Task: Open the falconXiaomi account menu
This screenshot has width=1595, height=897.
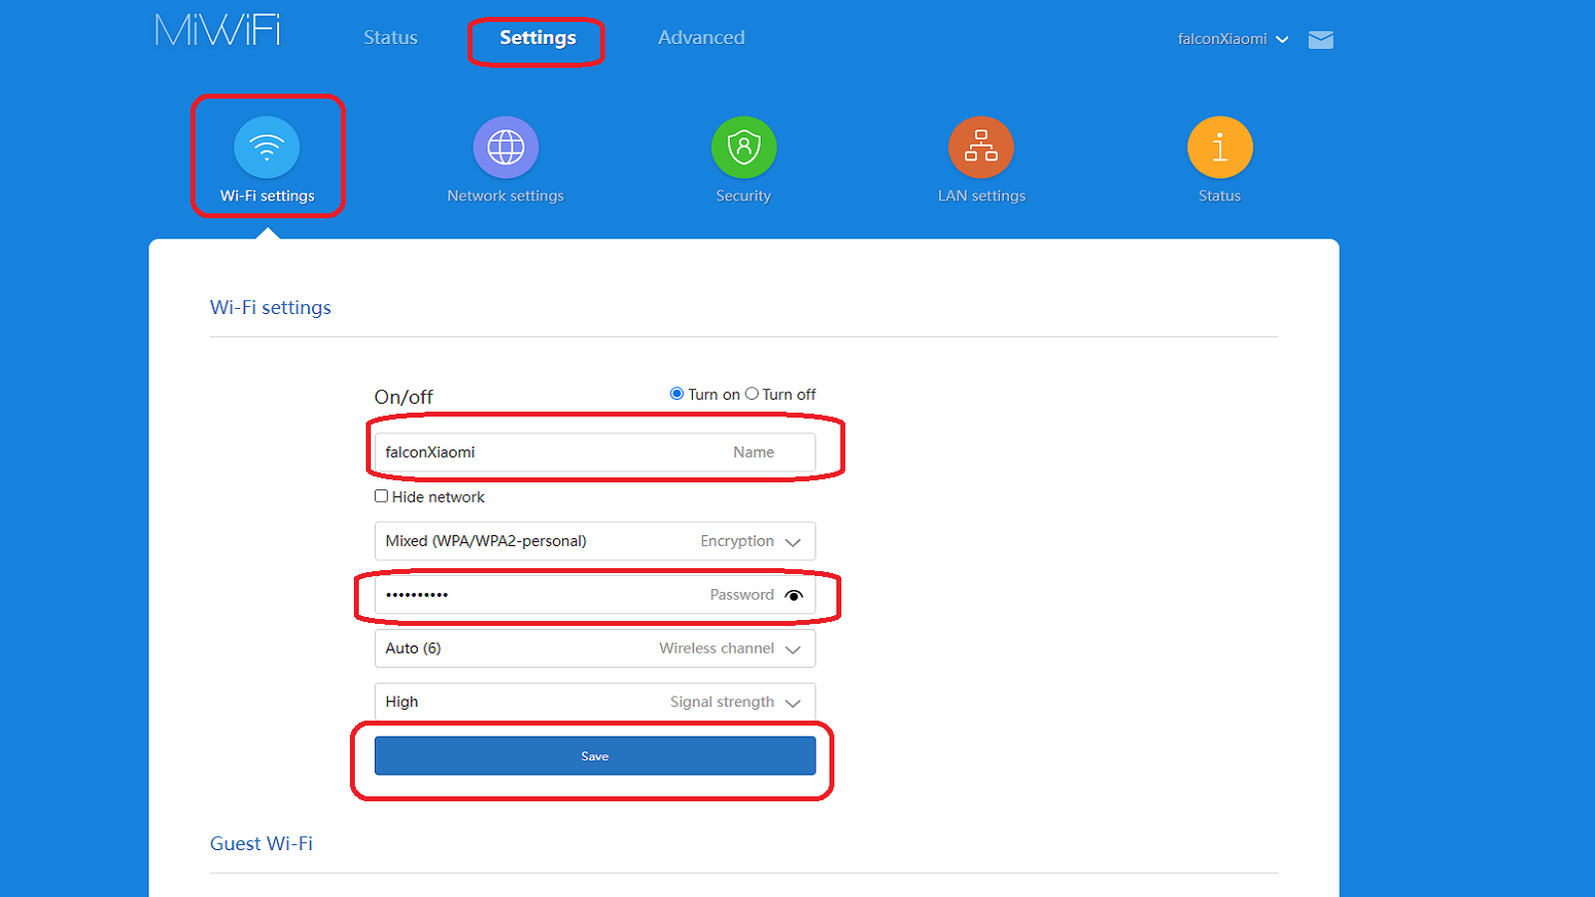Action: pos(1232,39)
